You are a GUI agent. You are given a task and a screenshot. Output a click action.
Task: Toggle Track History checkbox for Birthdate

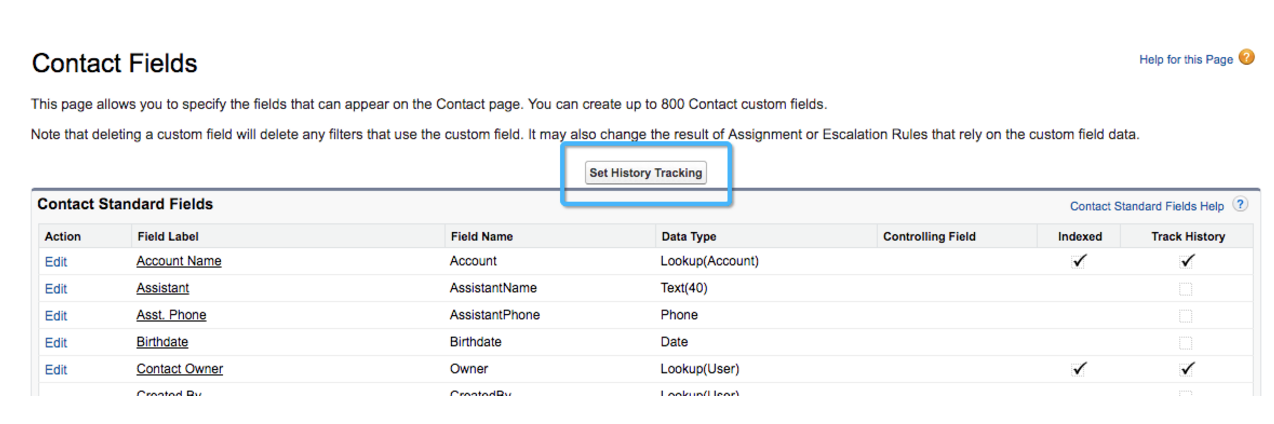coord(1186,343)
